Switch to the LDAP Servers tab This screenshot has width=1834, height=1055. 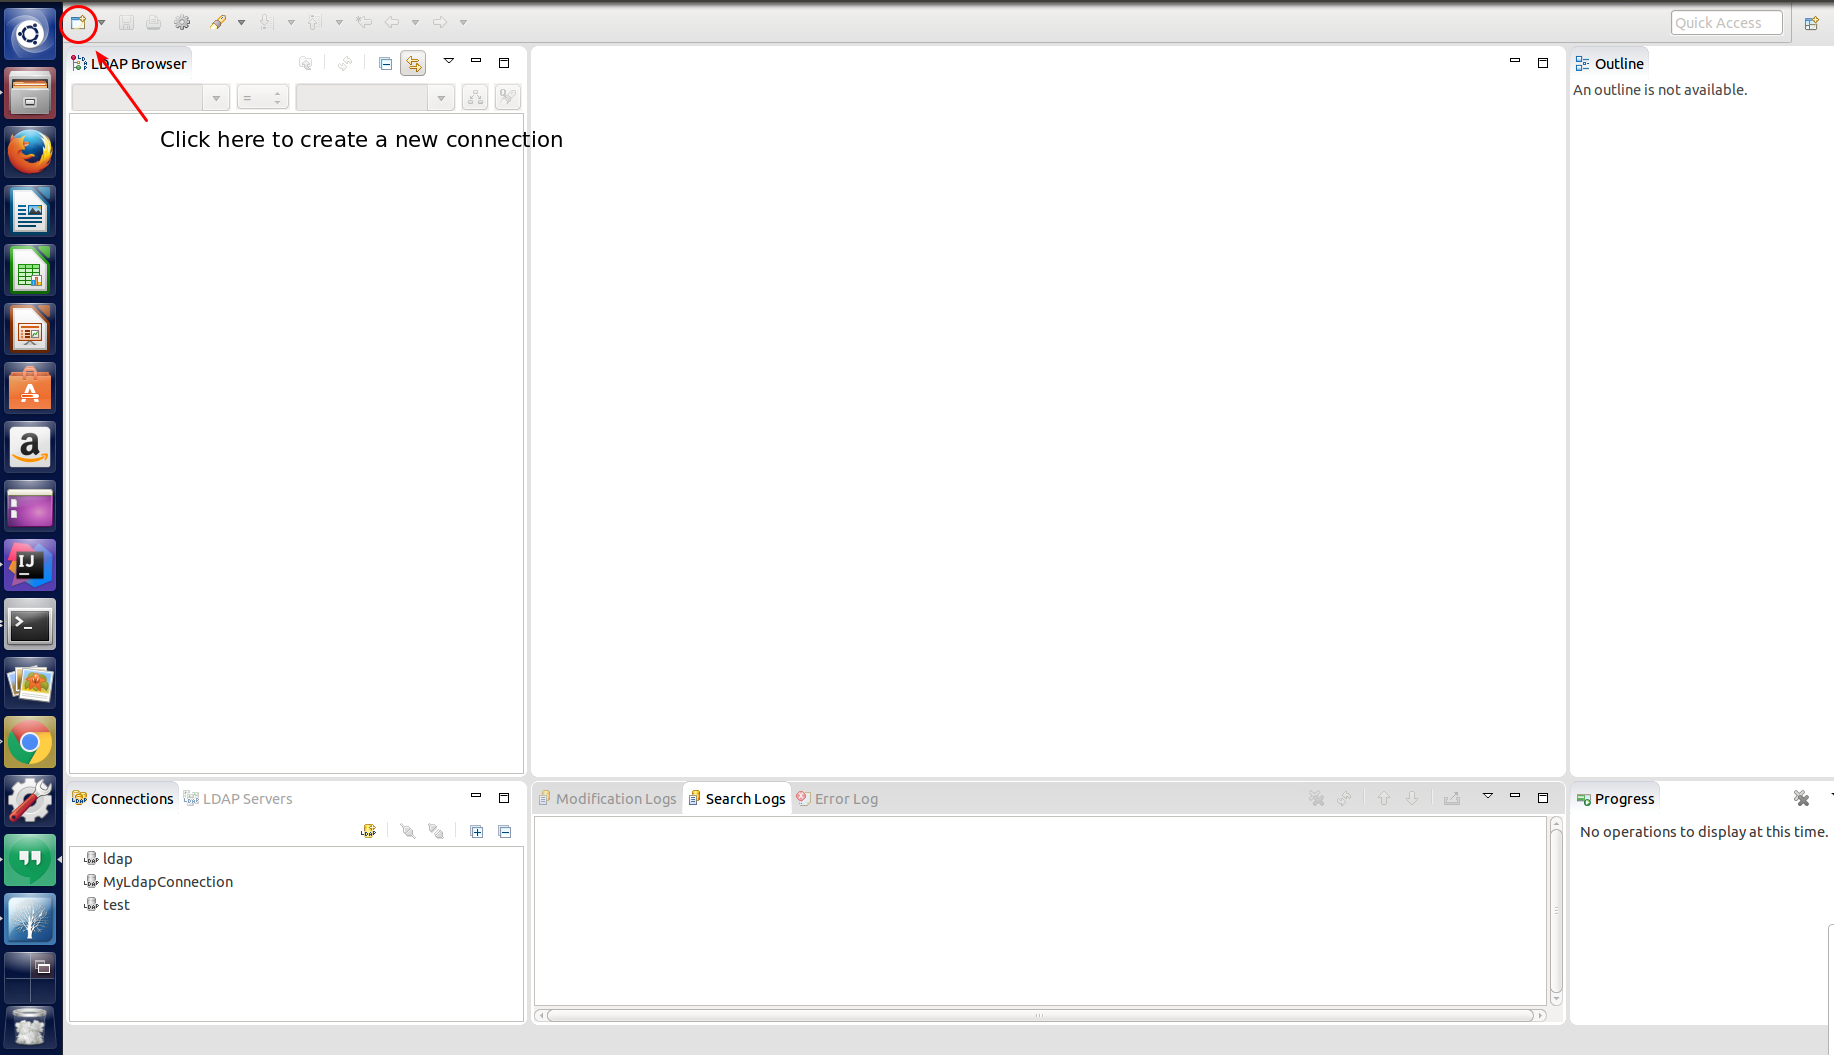pyautogui.click(x=238, y=798)
